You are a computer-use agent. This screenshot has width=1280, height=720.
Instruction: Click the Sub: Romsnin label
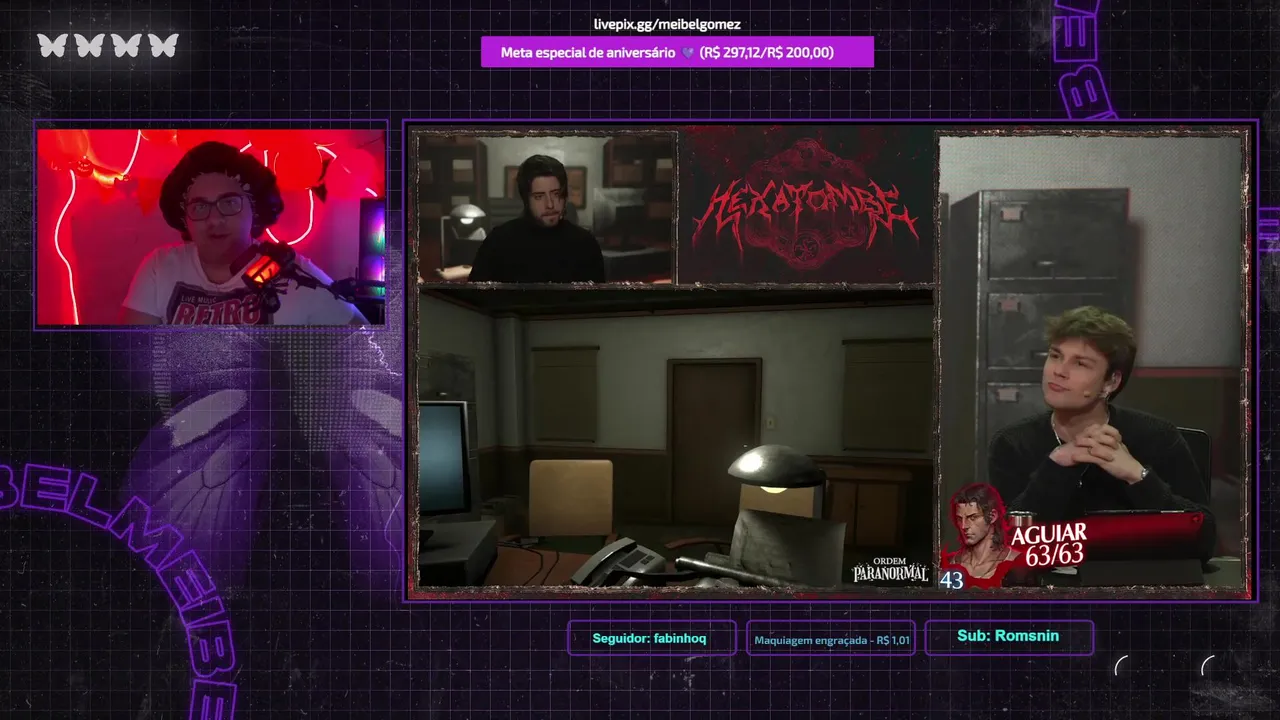click(1009, 636)
